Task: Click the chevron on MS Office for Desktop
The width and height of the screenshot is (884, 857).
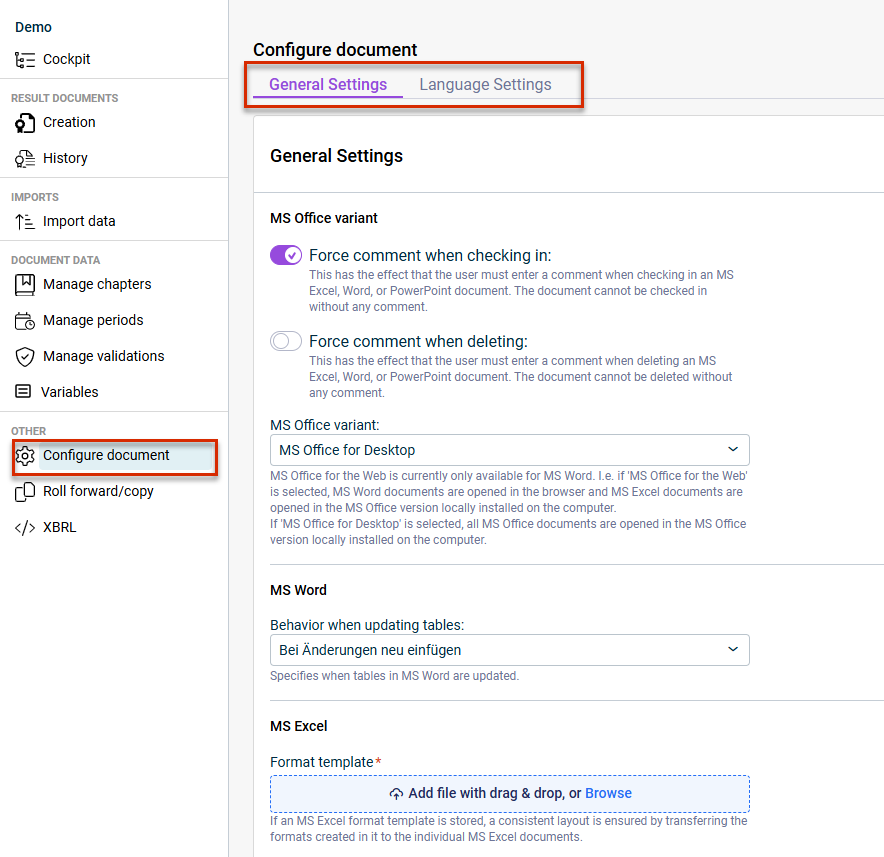Action: point(733,449)
